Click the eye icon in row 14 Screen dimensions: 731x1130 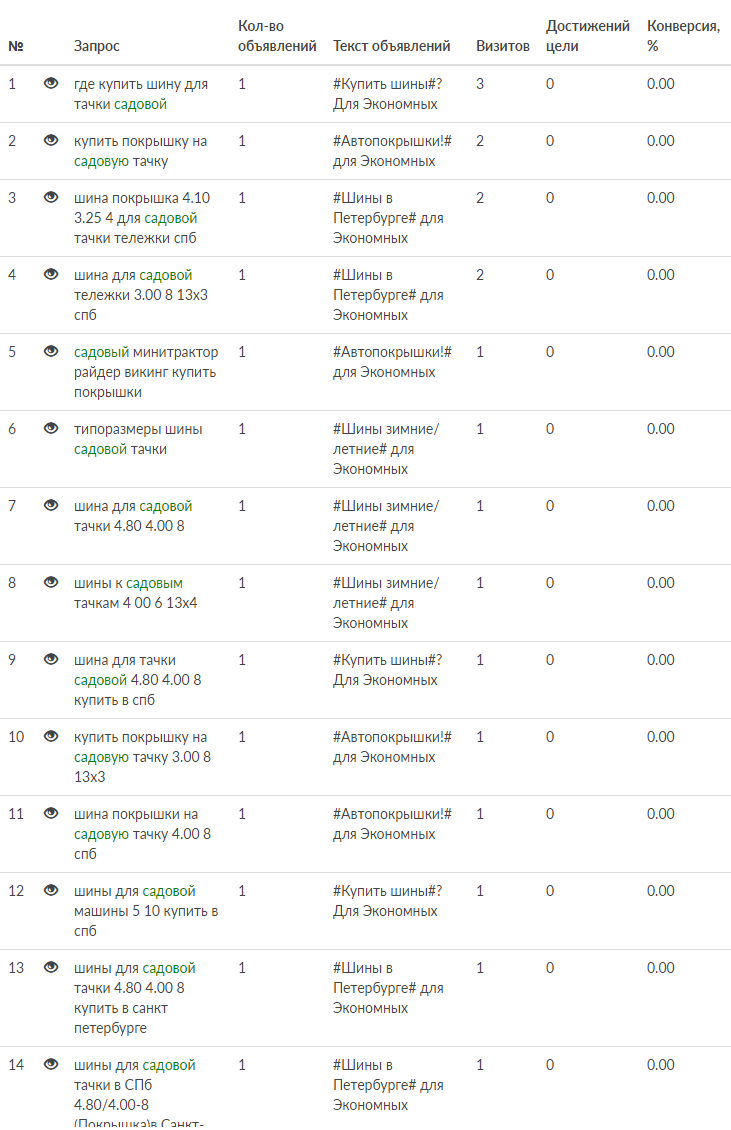(51, 1065)
